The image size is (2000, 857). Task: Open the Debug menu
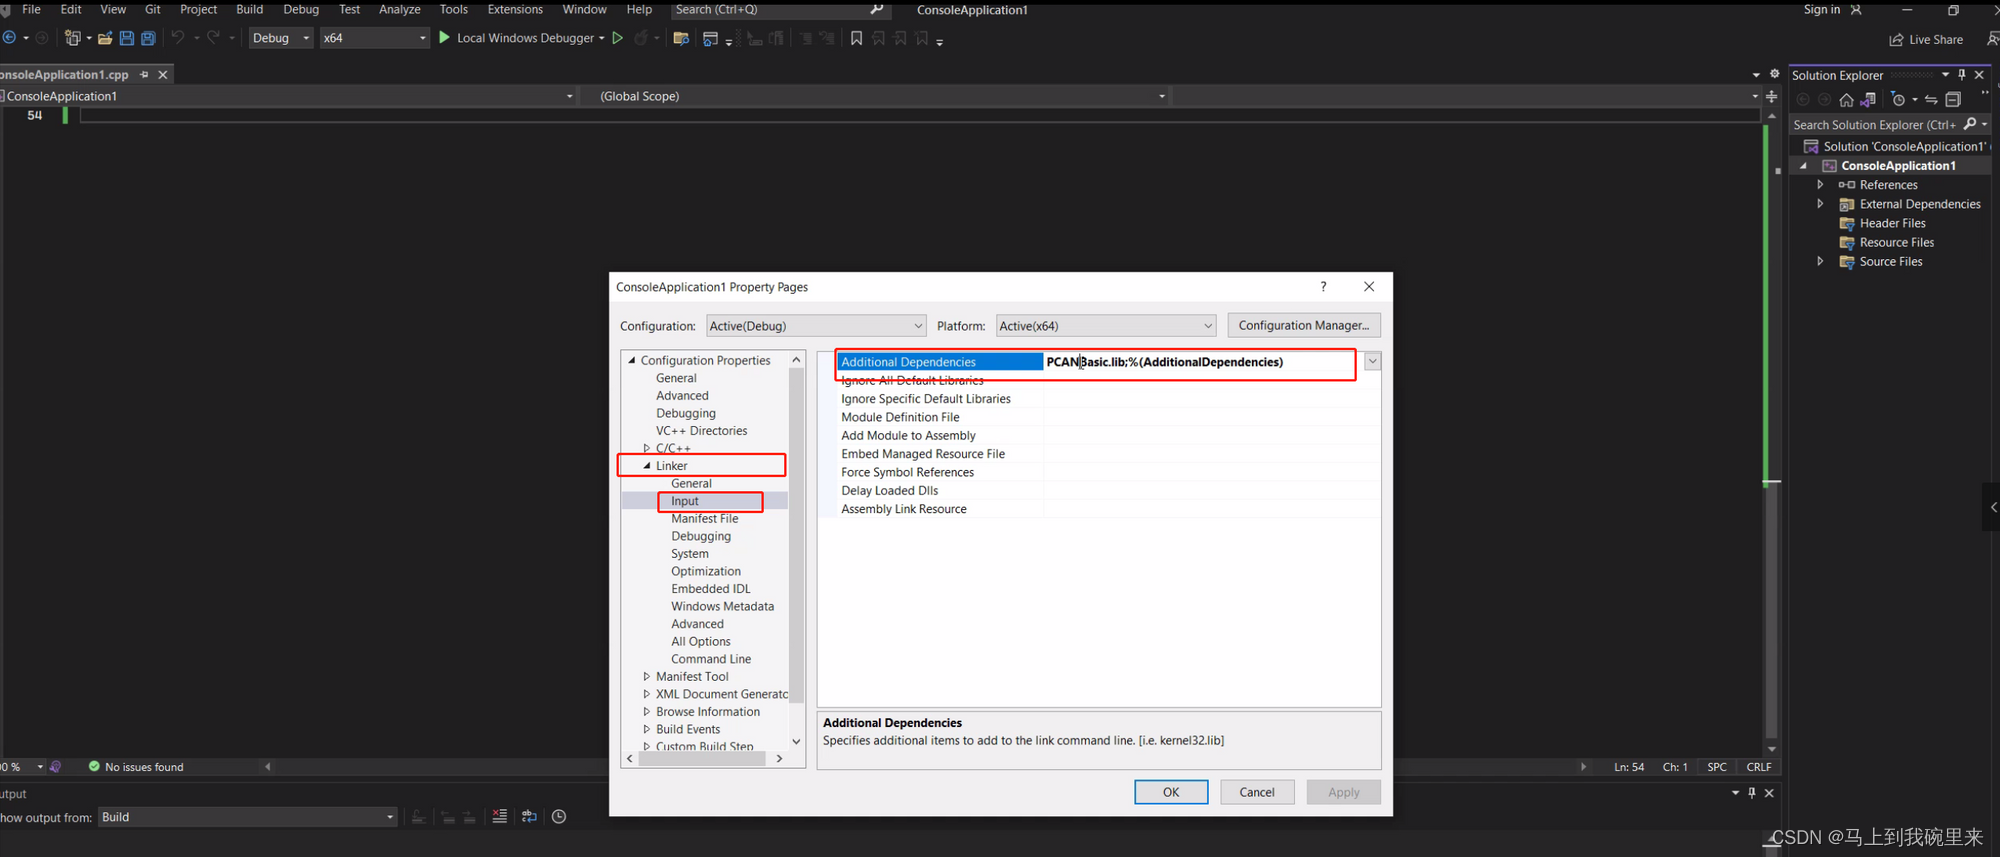click(301, 9)
